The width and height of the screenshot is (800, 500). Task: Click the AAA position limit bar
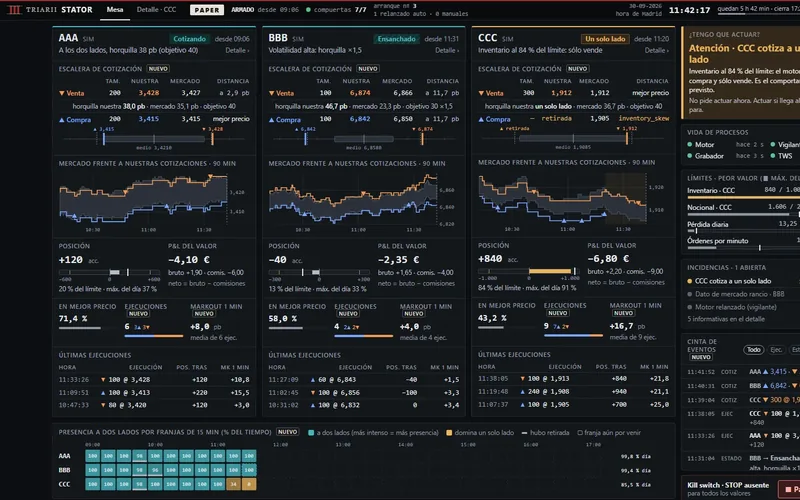point(110,272)
